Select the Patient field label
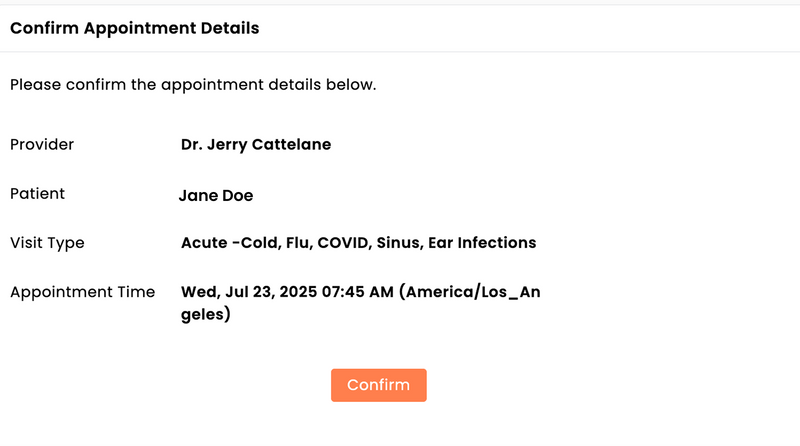 [37, 194]
